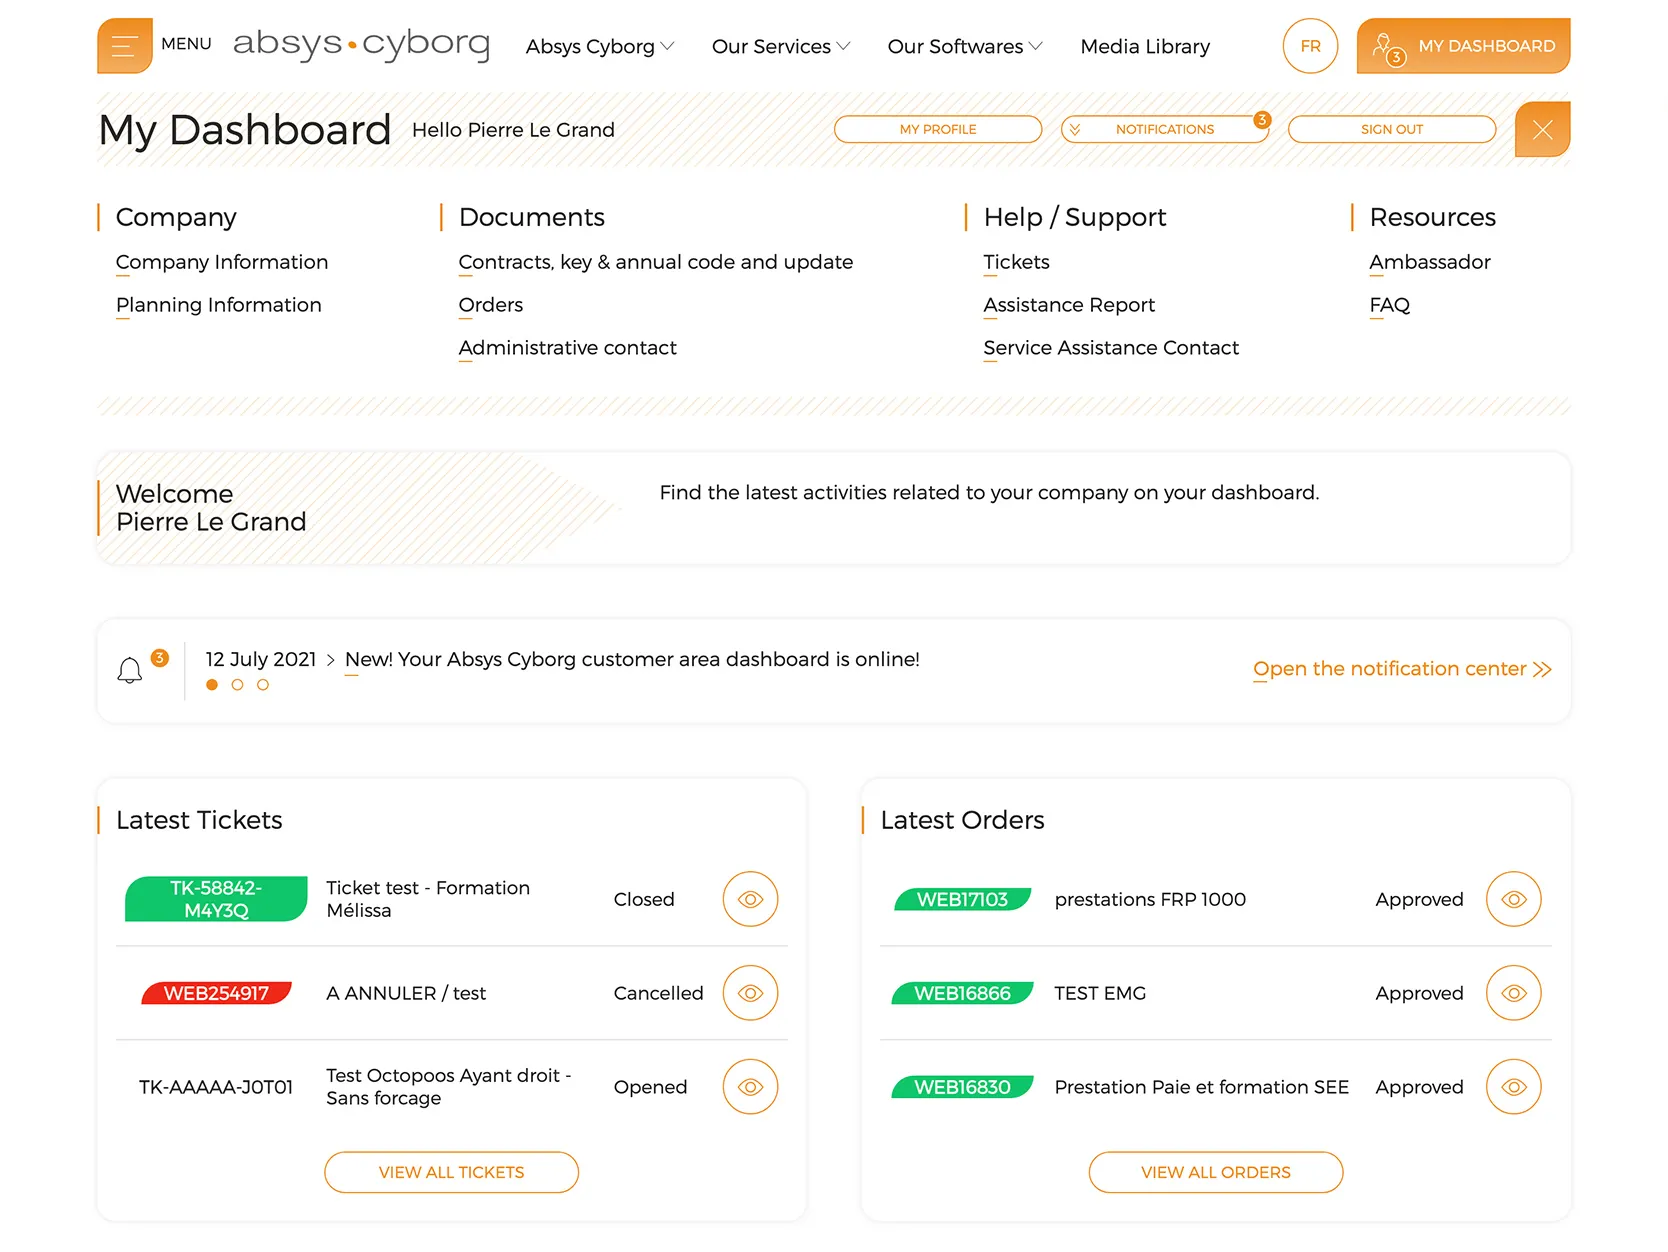Screen dimensions: 1668x1252
Task: Select third notification carousel dot
Action: click(263, 685)
